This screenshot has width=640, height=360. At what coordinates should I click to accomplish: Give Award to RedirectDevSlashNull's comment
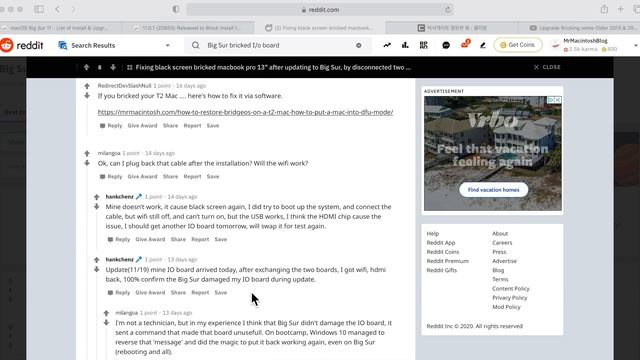(x=142, y=126)
